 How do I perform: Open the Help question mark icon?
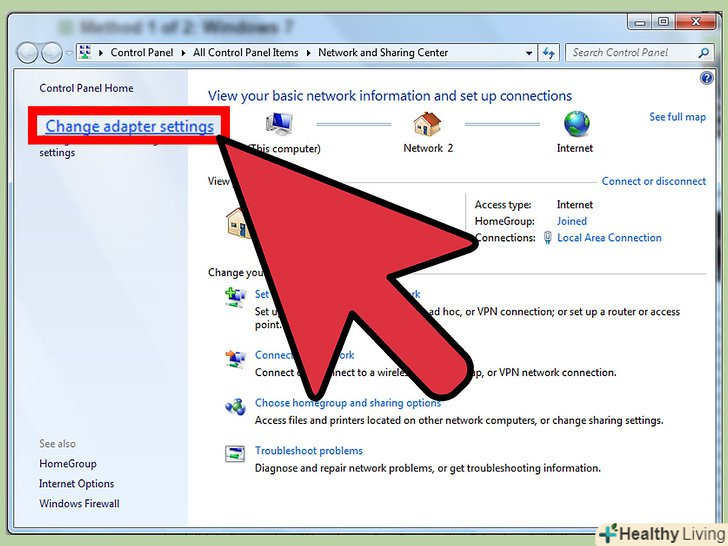coord(706,78)
